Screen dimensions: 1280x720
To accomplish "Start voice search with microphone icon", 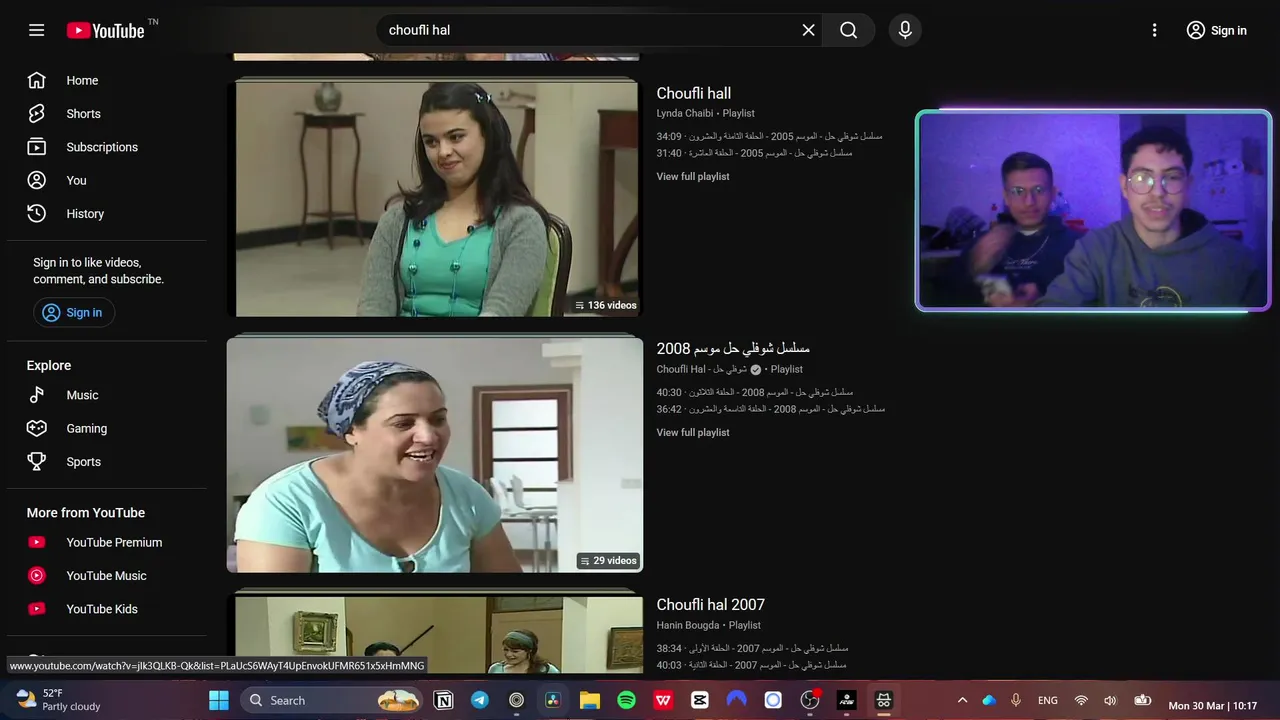I will [x=905, y=30].
